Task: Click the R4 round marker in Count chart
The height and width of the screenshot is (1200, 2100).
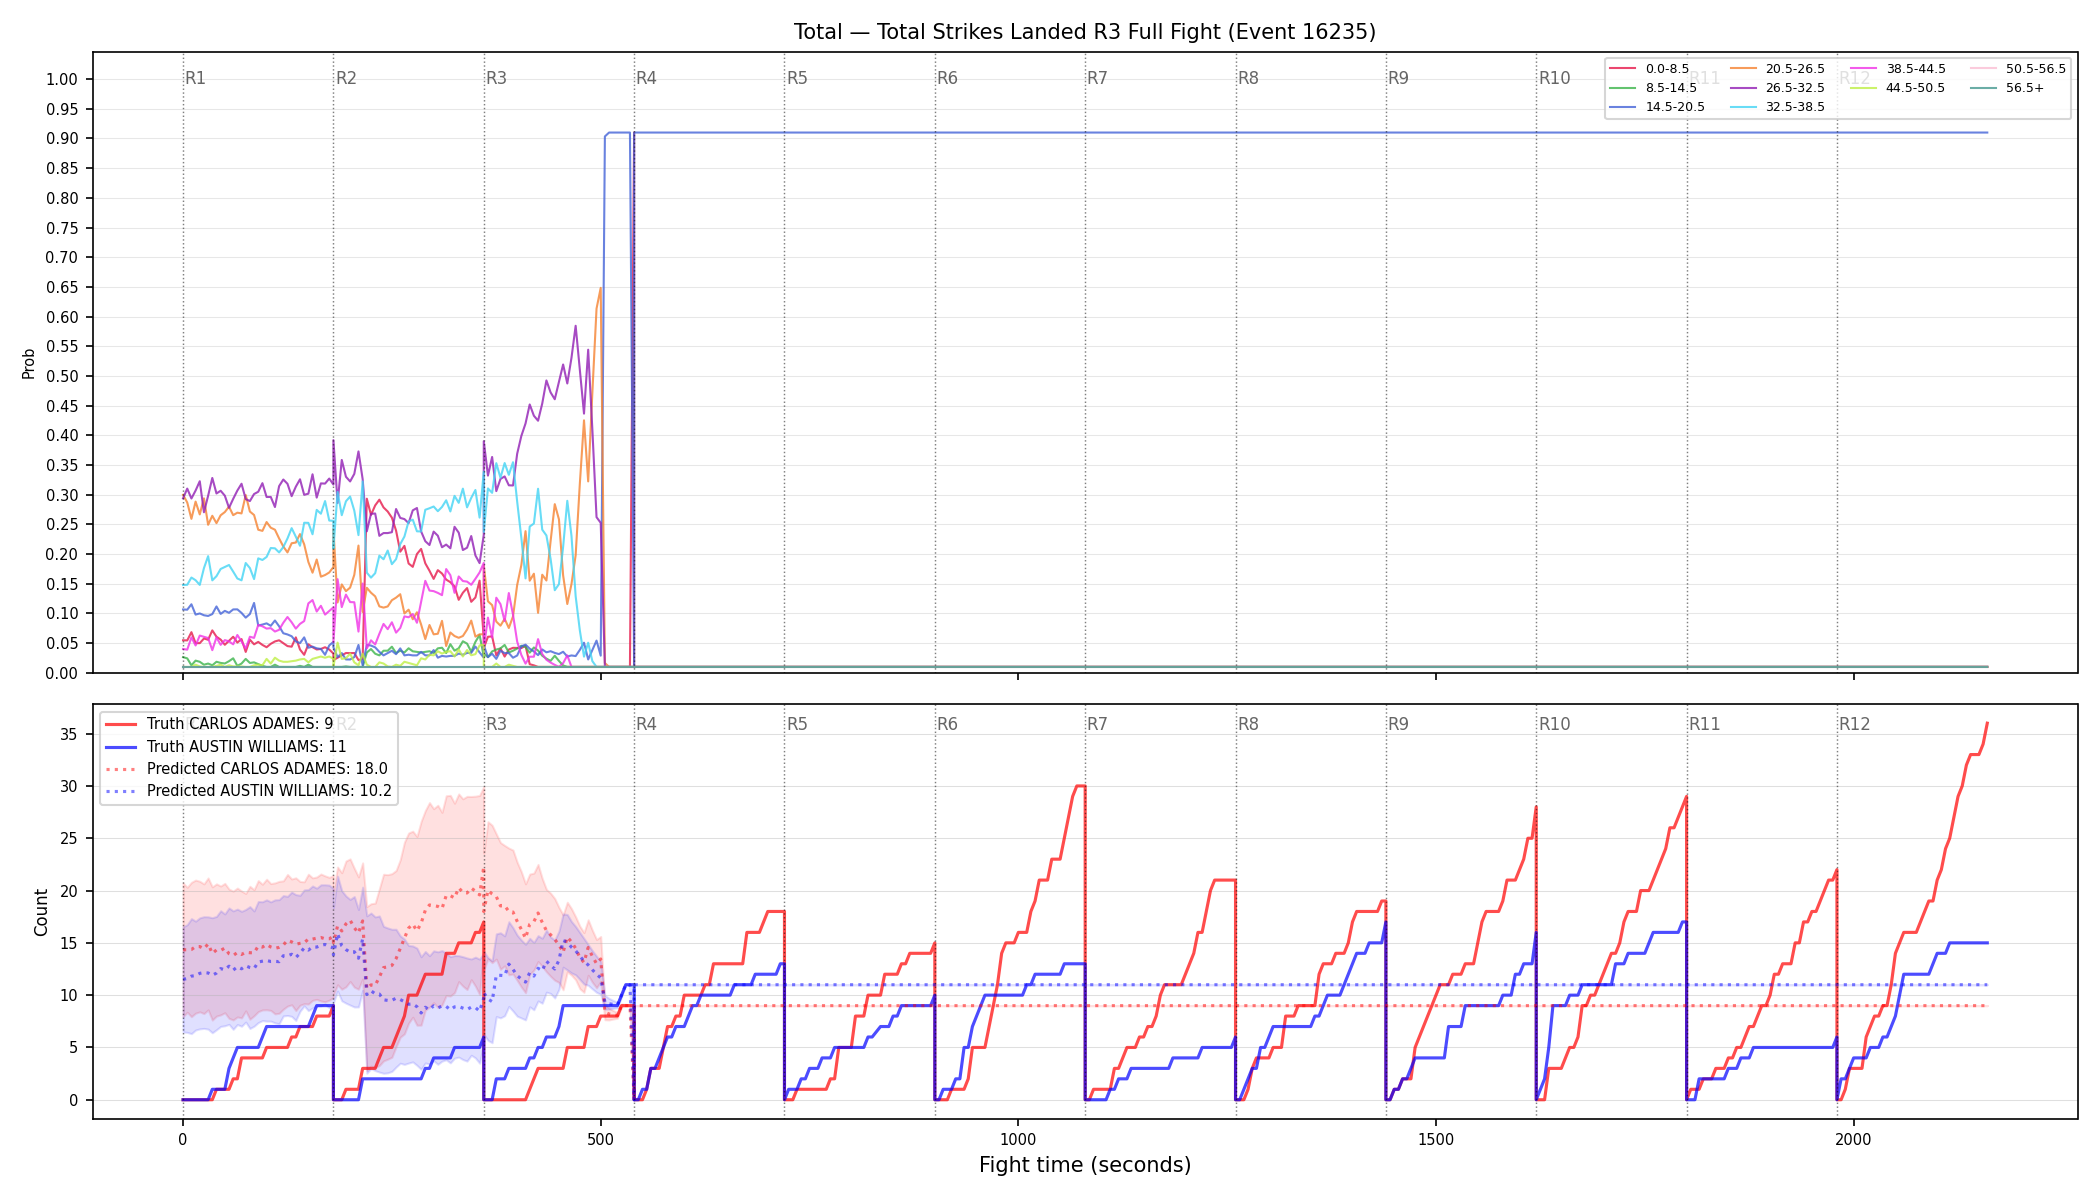Action: click(646, 724)
